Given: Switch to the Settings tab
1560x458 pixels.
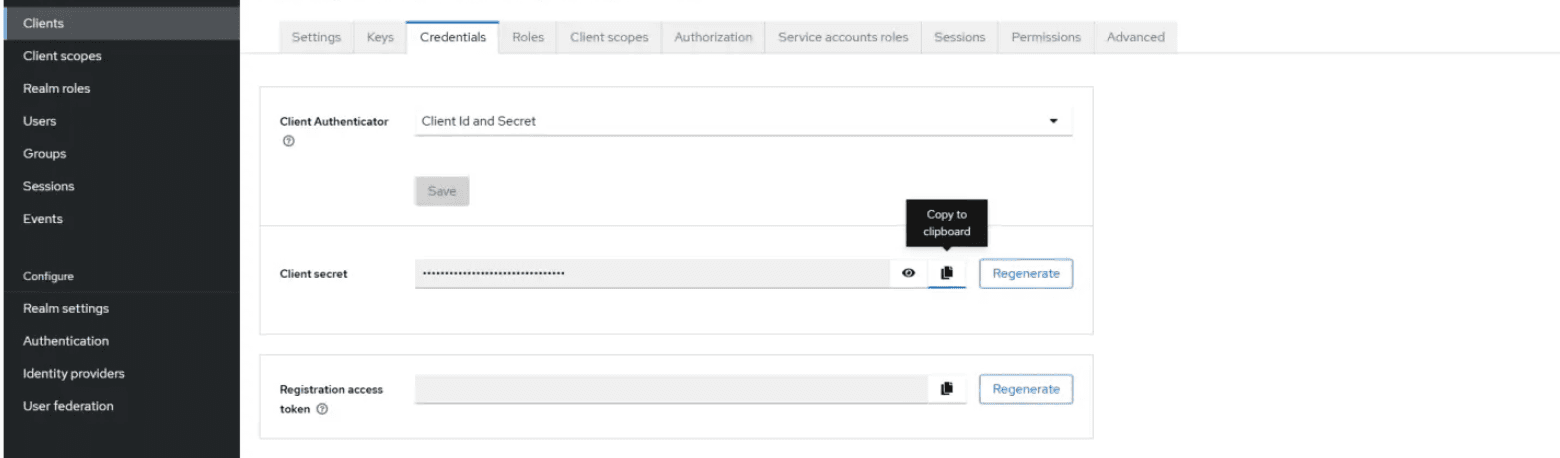Looking at the screenshot, I should pos(316,37).
